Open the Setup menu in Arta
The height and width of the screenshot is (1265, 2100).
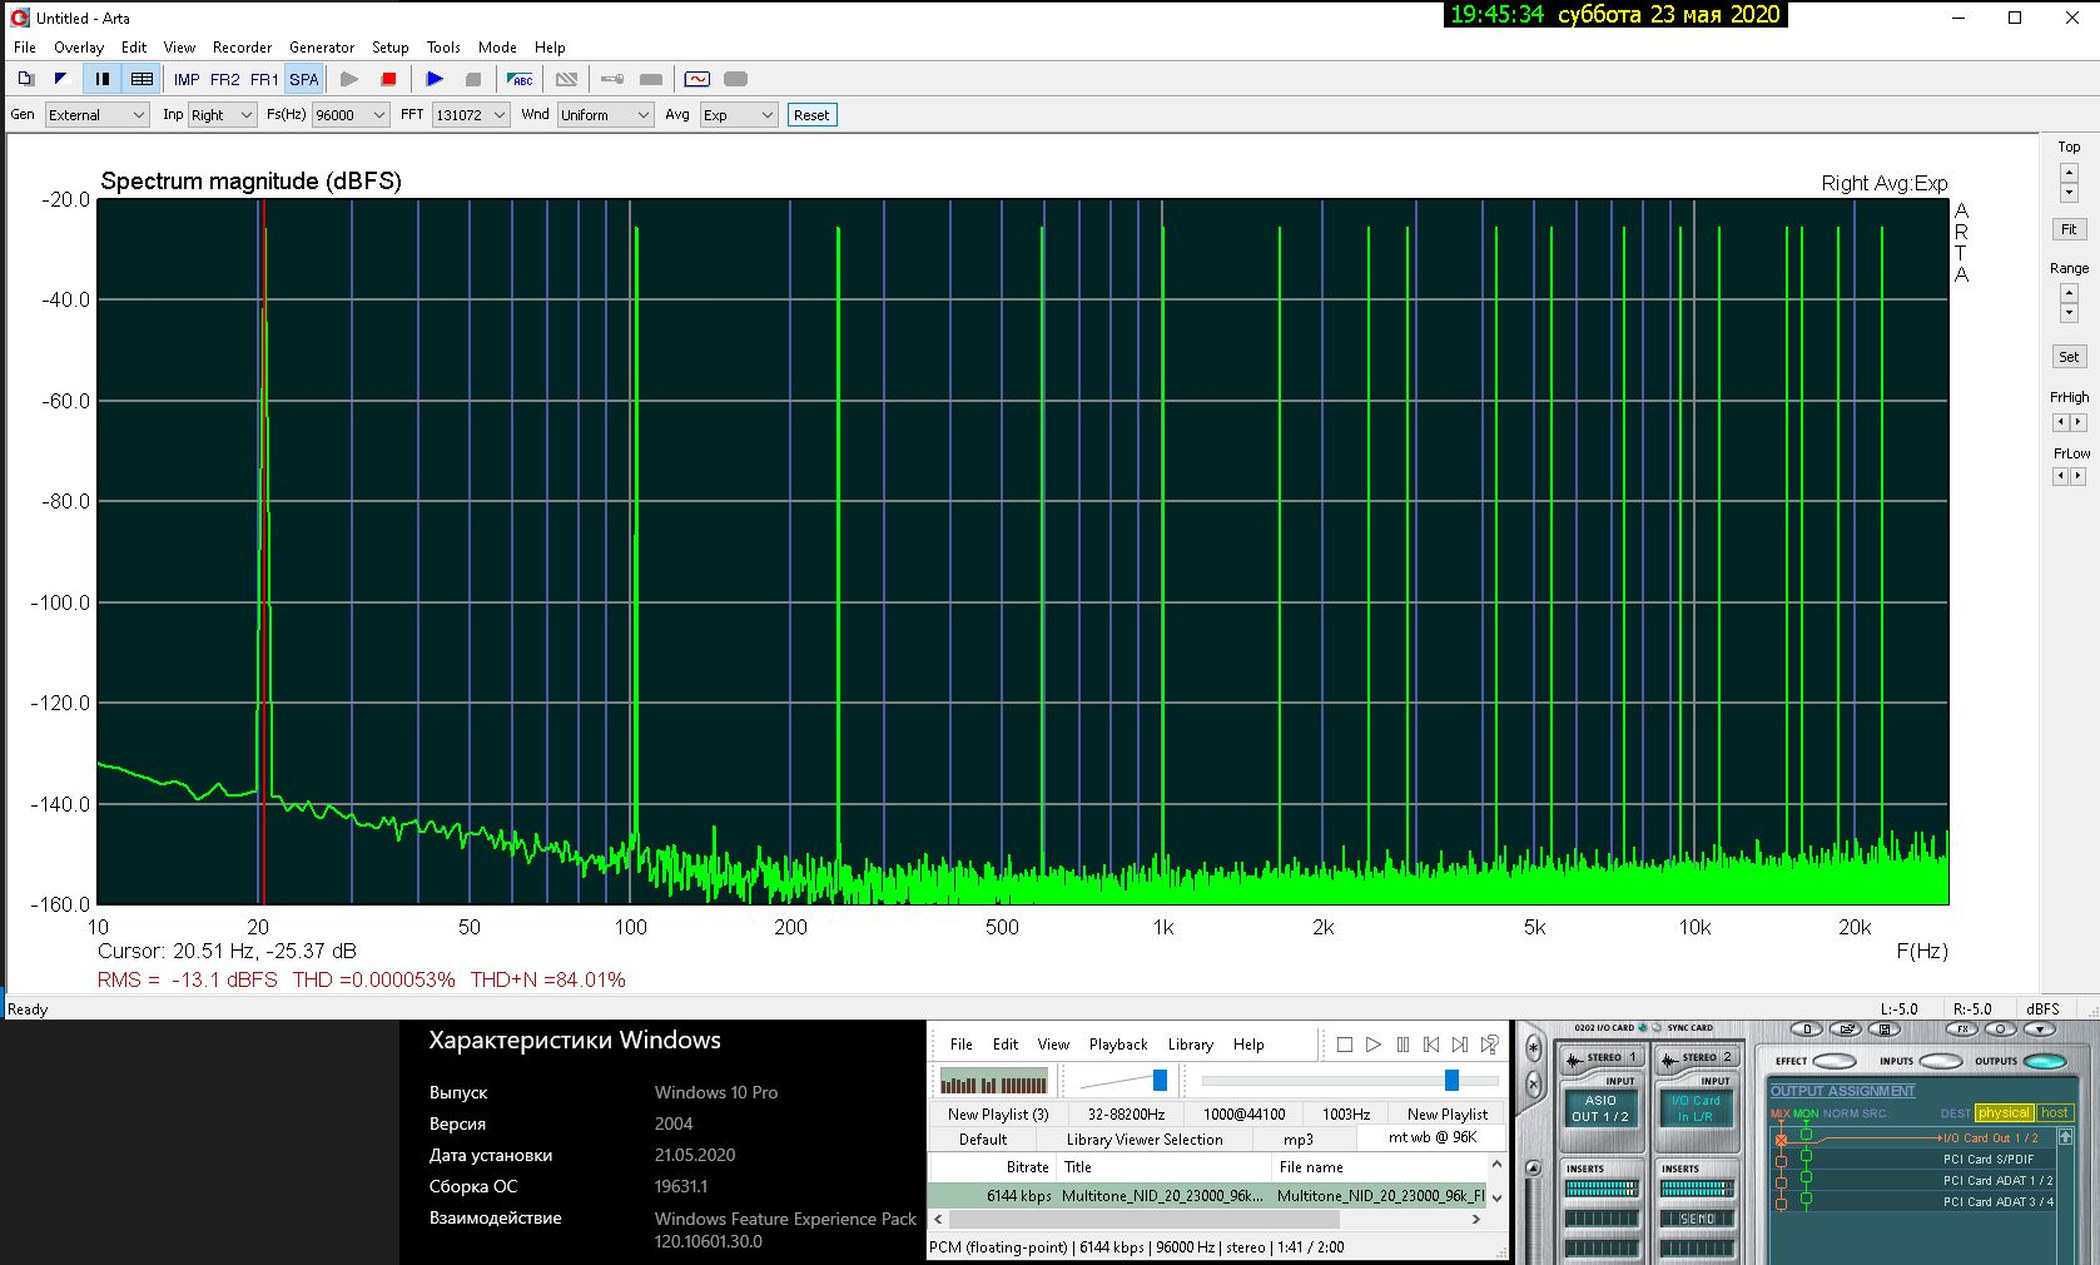pos(390,47)
